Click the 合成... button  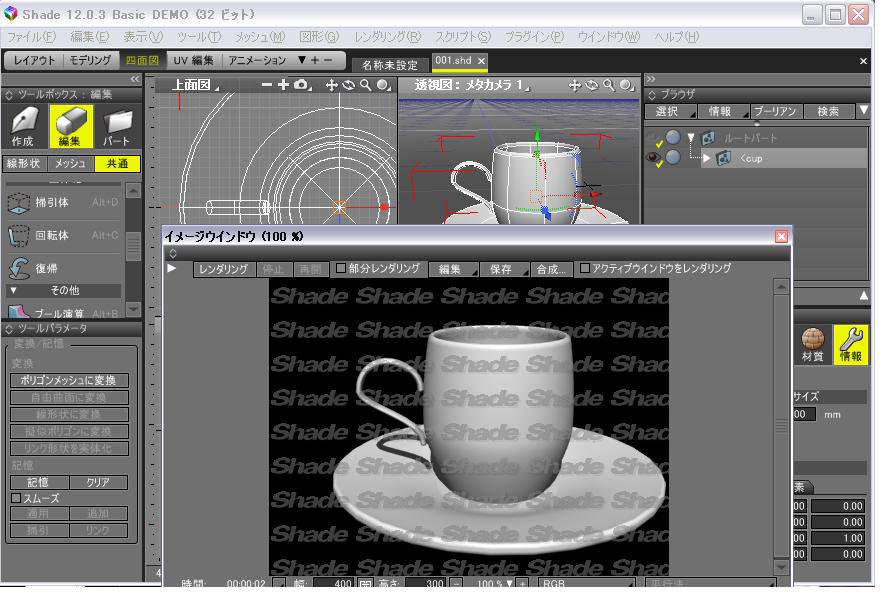point(551,269)
